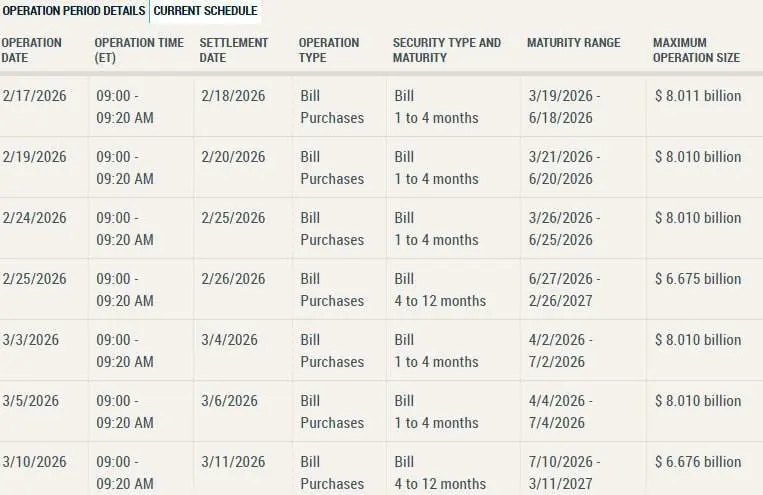This screenshot has width=763, height=495.
Task: Click the Maturity Range column header
Action: click(573, 43)
